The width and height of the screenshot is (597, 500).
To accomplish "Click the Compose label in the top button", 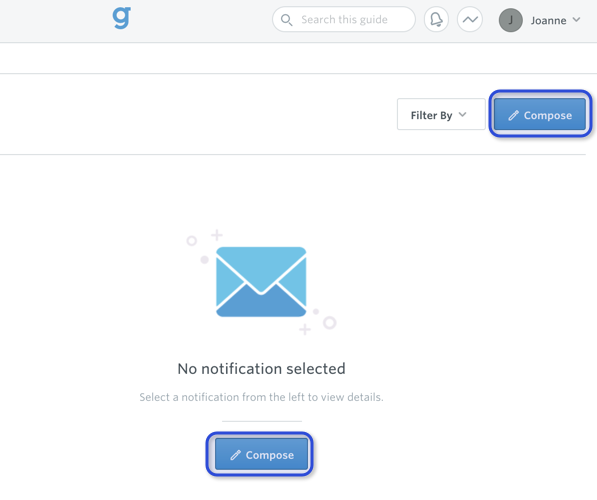I will 548,115.
